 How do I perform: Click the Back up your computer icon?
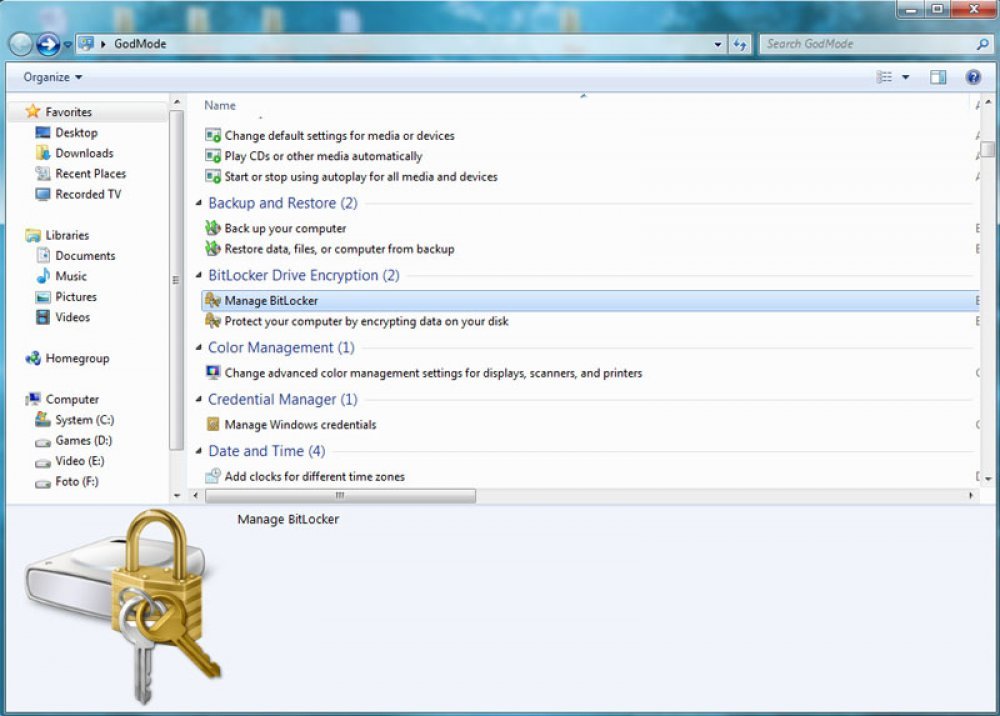[x=213, y=228]
